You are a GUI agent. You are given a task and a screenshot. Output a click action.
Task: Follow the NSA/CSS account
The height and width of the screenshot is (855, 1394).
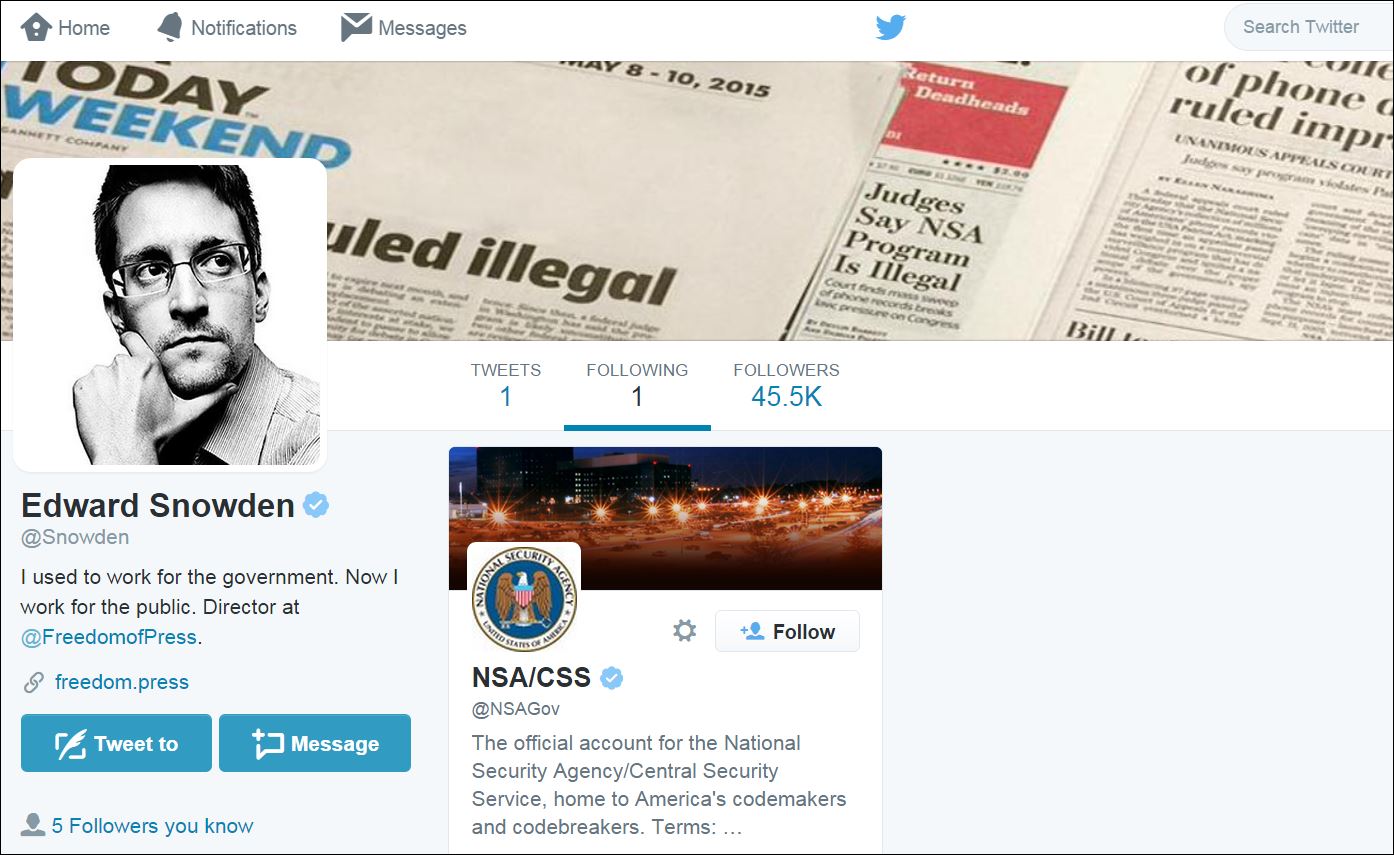pyautogui.click(x=787, y=631)
